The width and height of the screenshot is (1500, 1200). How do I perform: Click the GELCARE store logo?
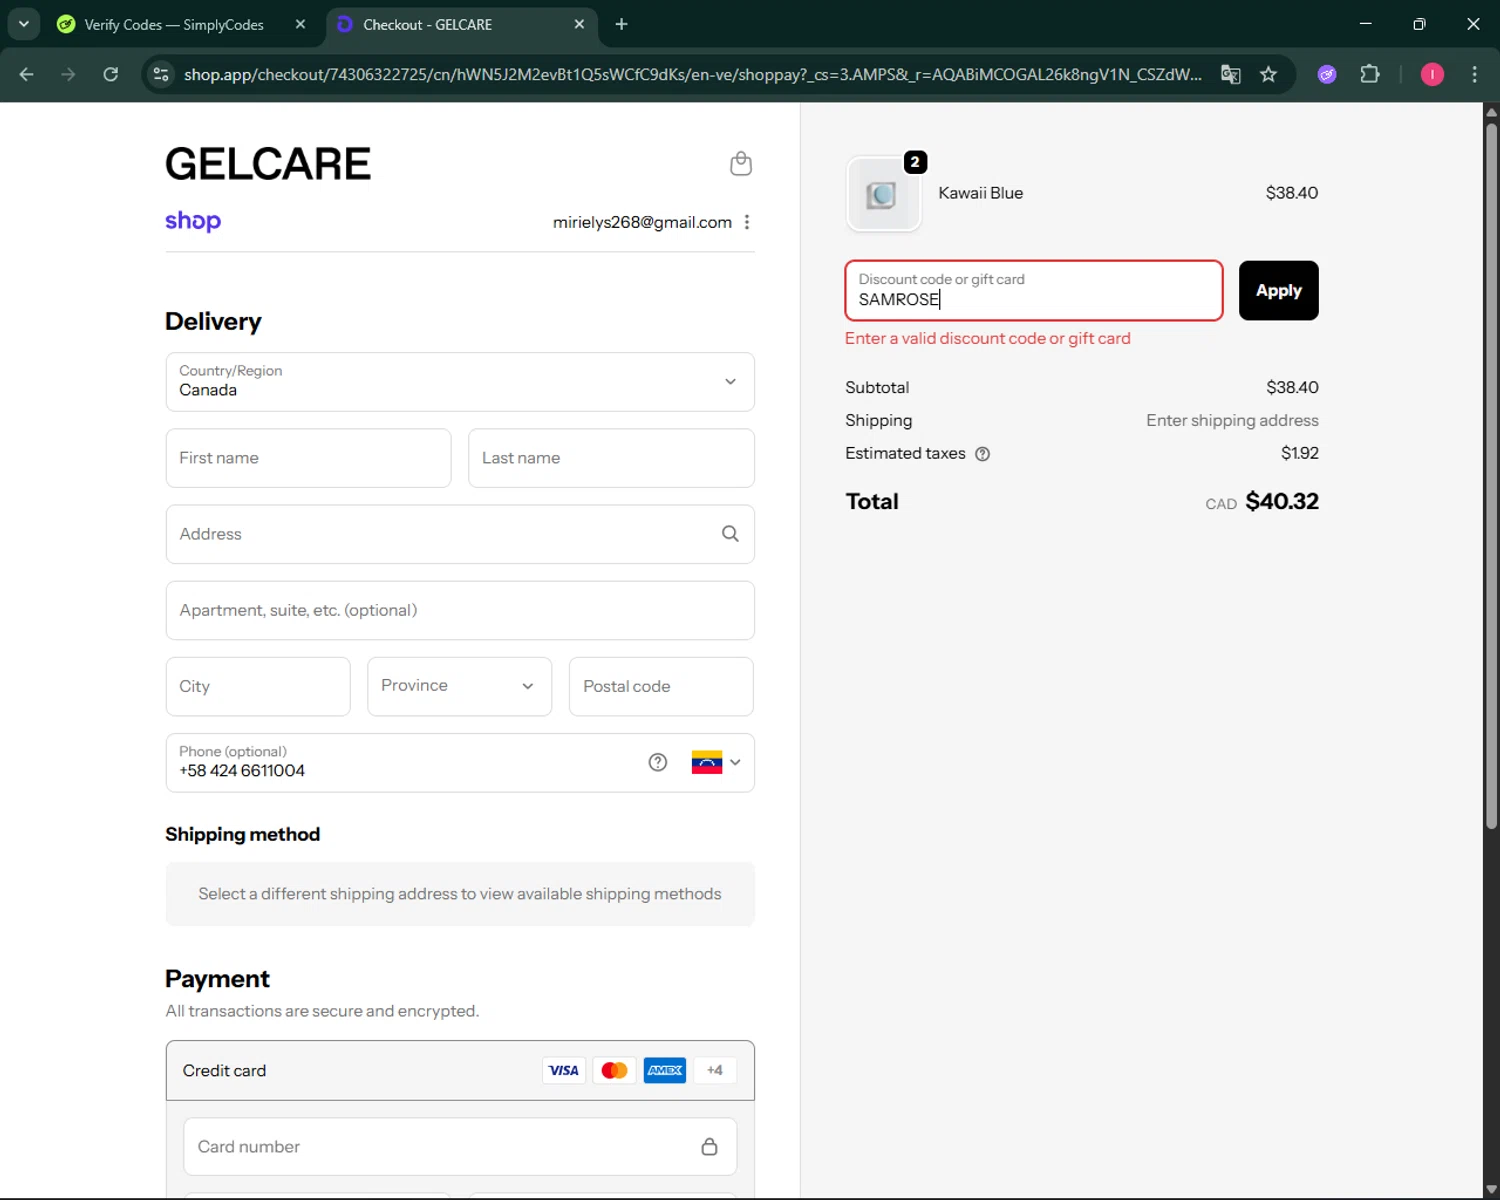[268, 164]
